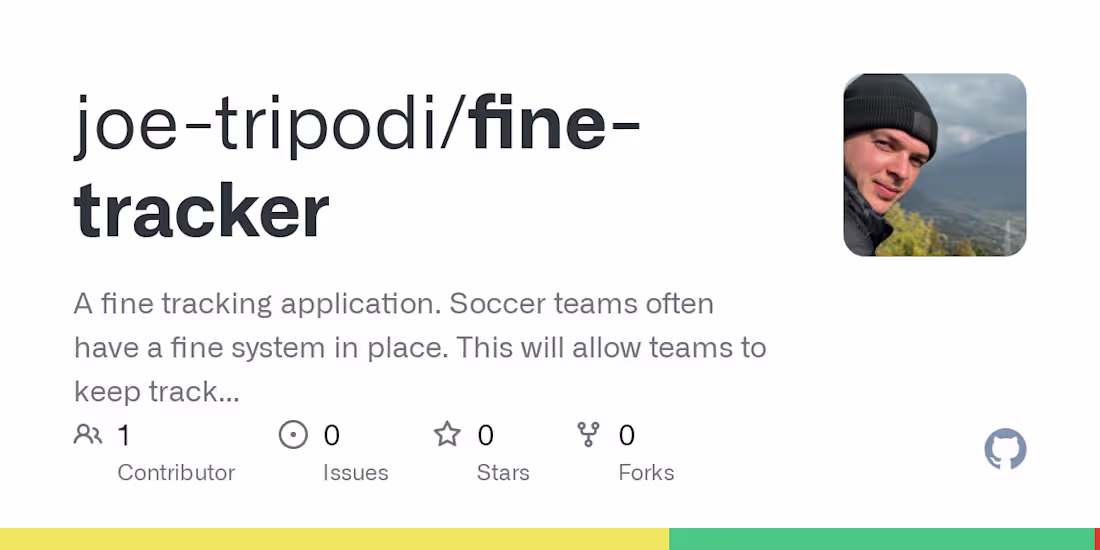
Task: Select the 'Stars' label
Action: point(503,473)
